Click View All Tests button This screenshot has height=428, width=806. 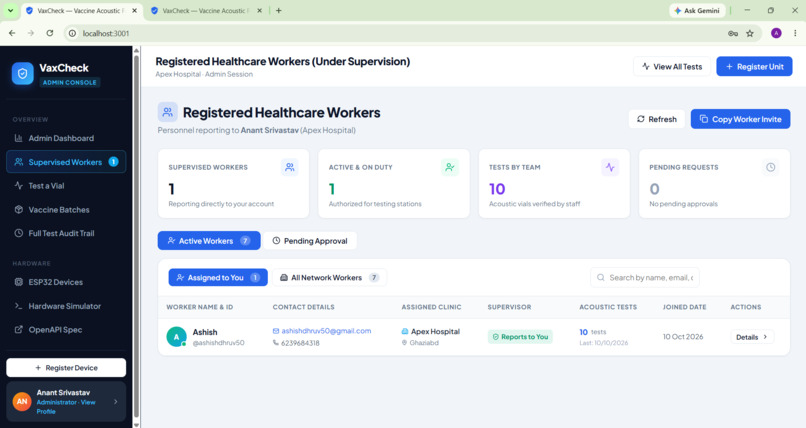coord(672,67)
